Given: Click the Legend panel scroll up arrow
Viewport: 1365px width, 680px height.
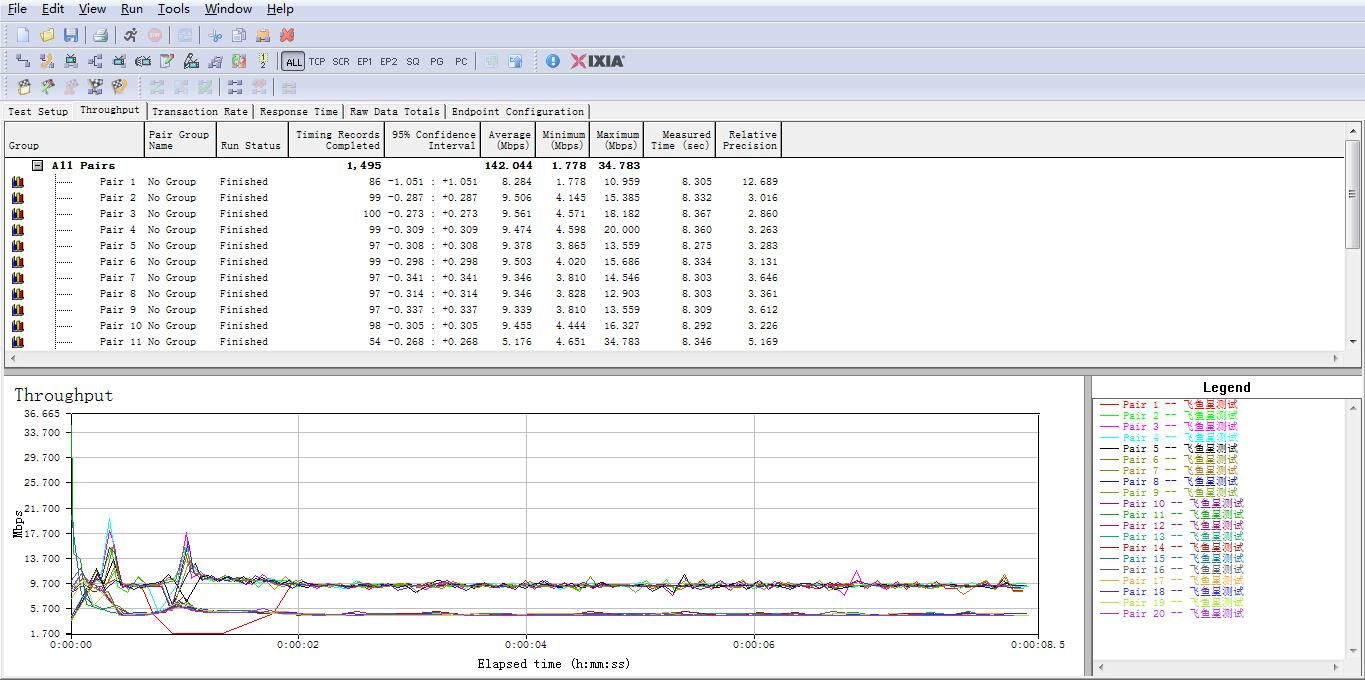Looking at the screenshot, I should tap(1353, 407).
